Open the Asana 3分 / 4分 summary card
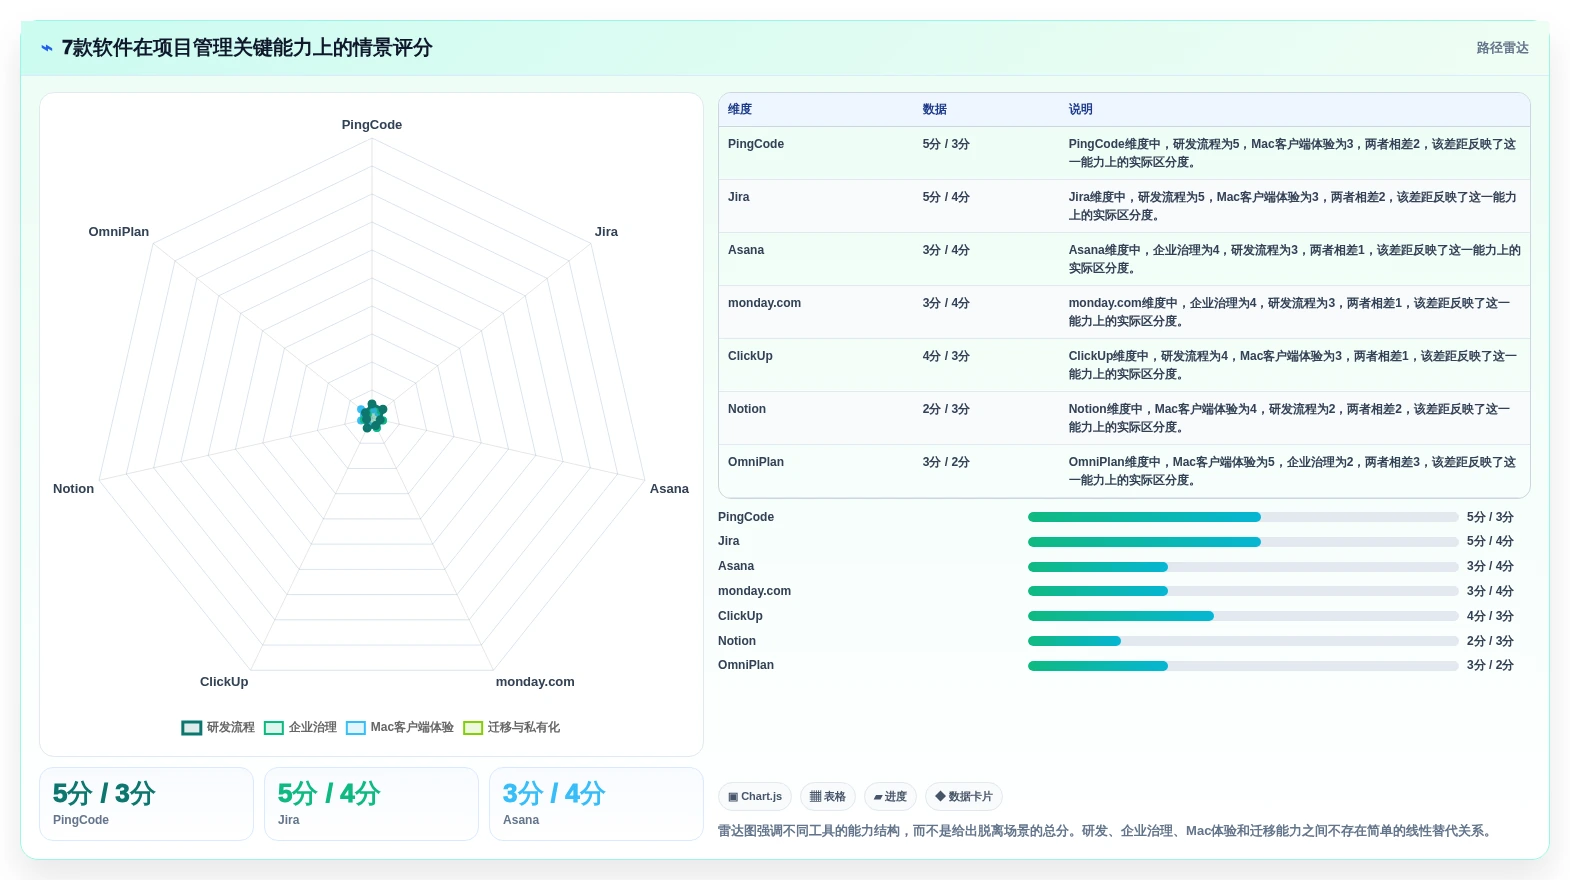The image size is (1570, 880). pyautogui.click(x=596, y=804)
